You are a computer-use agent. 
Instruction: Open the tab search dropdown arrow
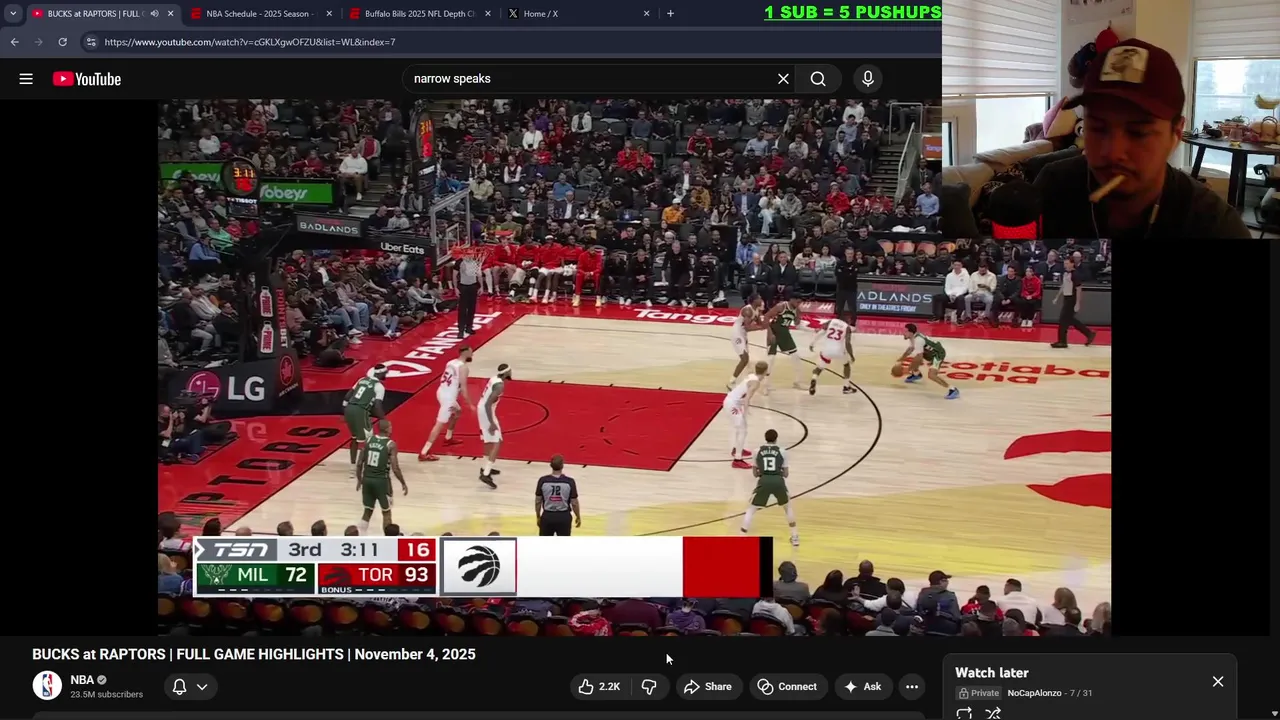13,13
